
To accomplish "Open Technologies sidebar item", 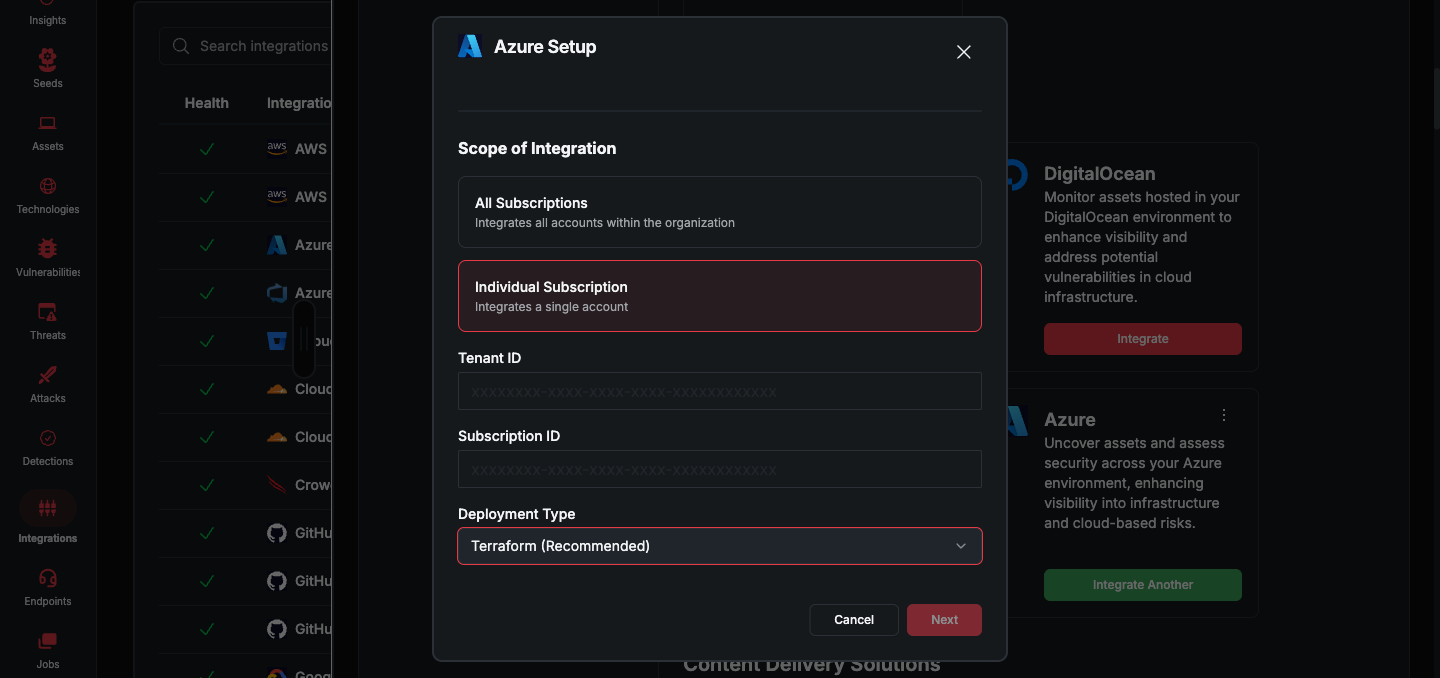I will point(47,194).
